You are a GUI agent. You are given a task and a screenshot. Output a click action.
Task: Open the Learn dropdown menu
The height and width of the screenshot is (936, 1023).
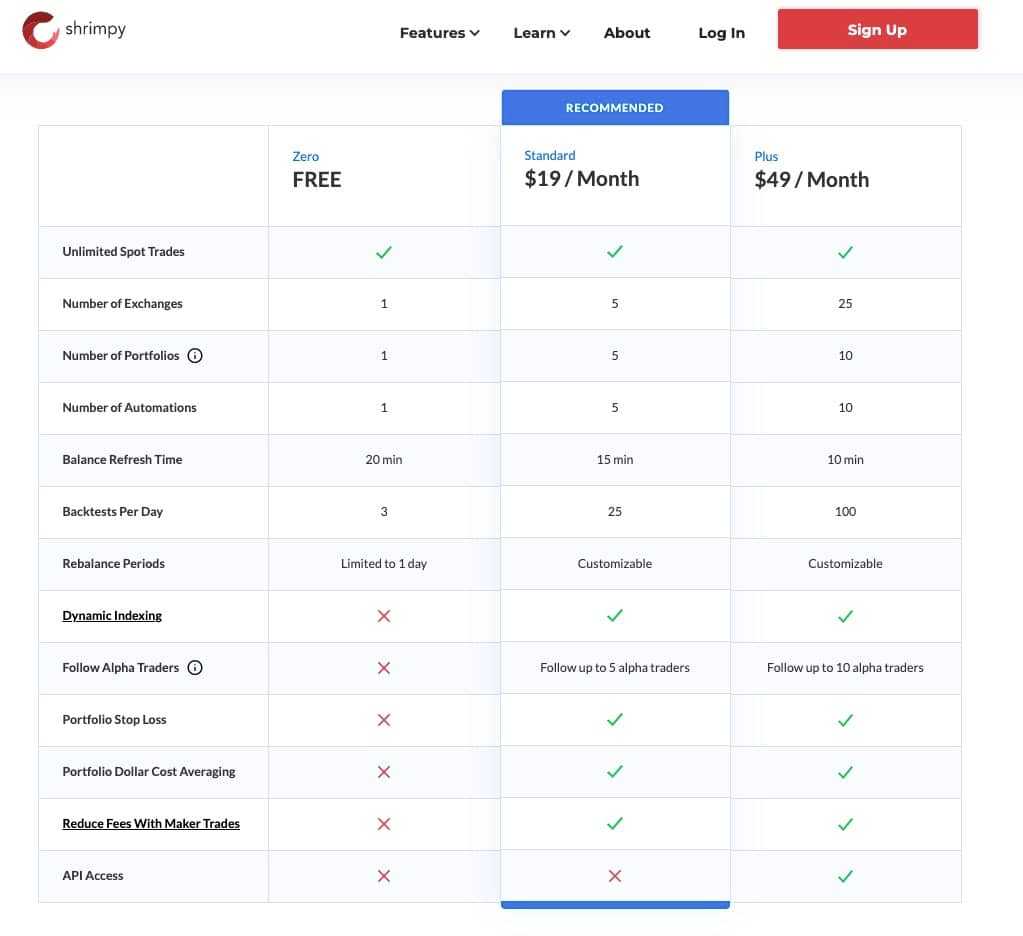pyautogui.click(x=541, y=33)
